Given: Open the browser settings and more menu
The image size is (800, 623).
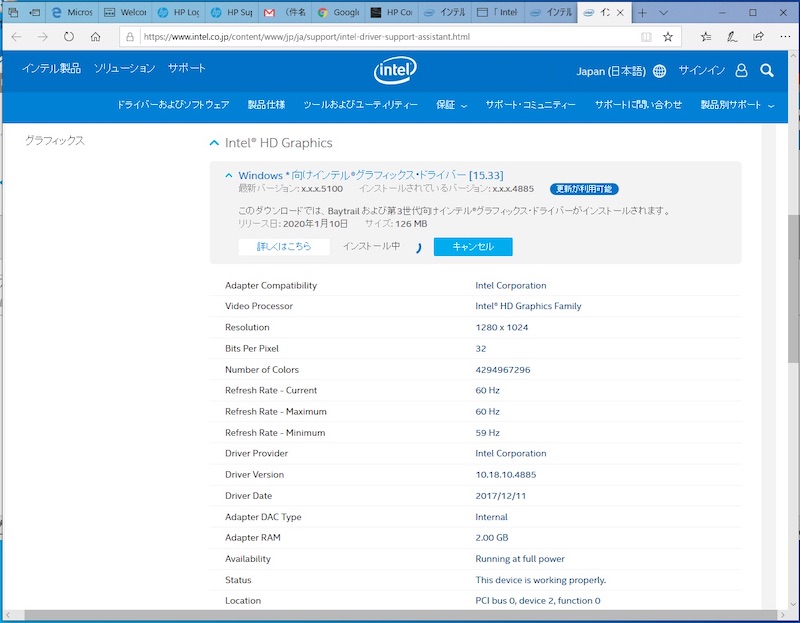Looking at the screenshot, I should pyautogui.click(x=785, y=37).
